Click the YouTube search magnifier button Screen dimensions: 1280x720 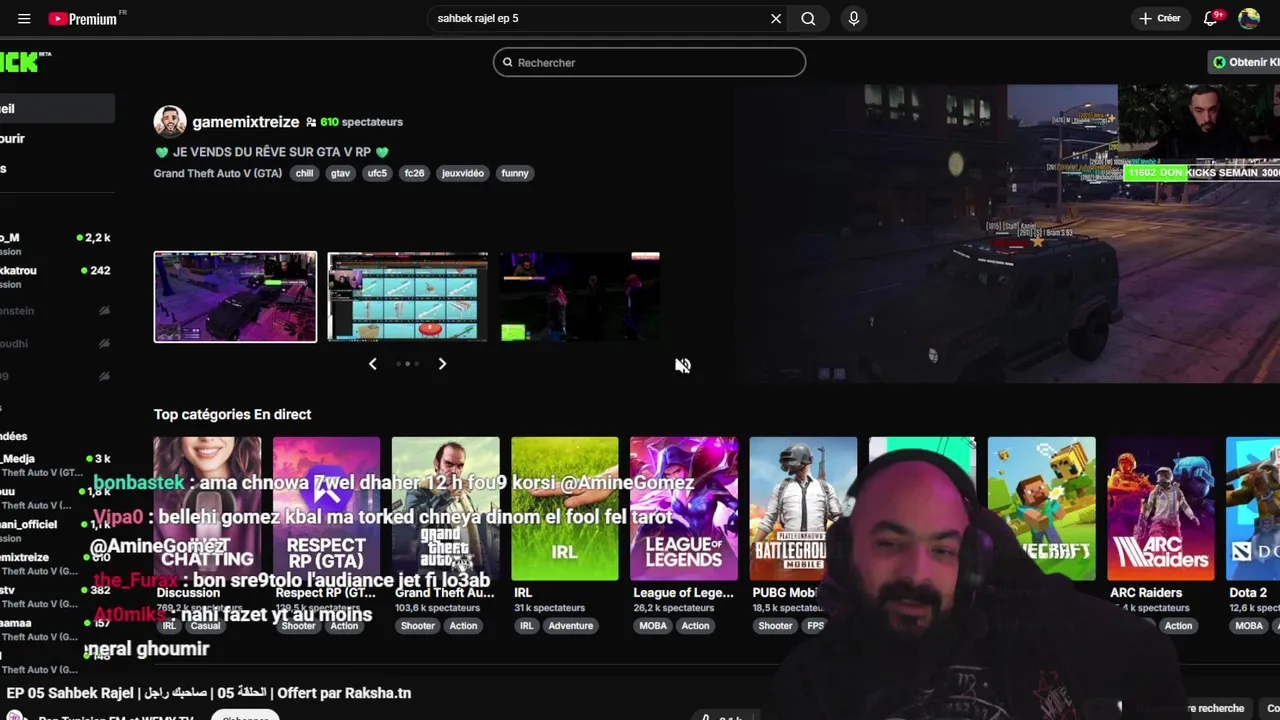coord(808,18)
